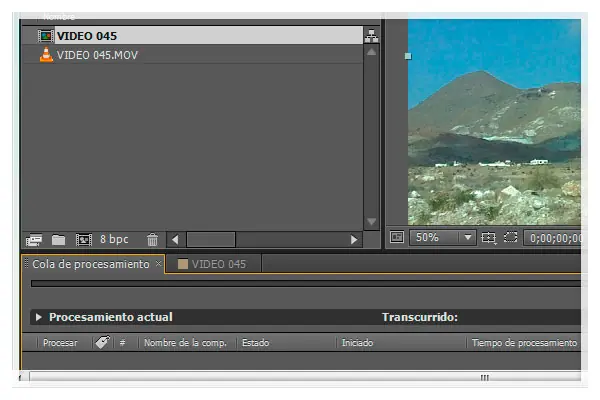
Task: Click the composition icon beside VIDEO 045
Action: click(46, 36)
